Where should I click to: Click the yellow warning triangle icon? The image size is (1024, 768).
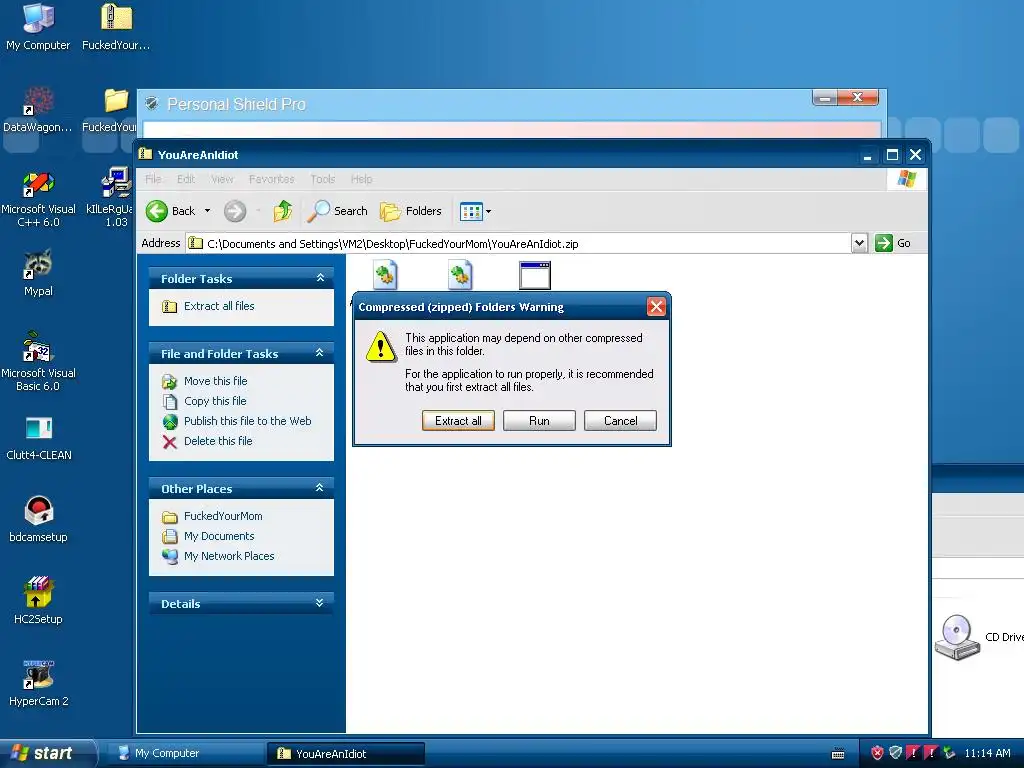[381, 346]
